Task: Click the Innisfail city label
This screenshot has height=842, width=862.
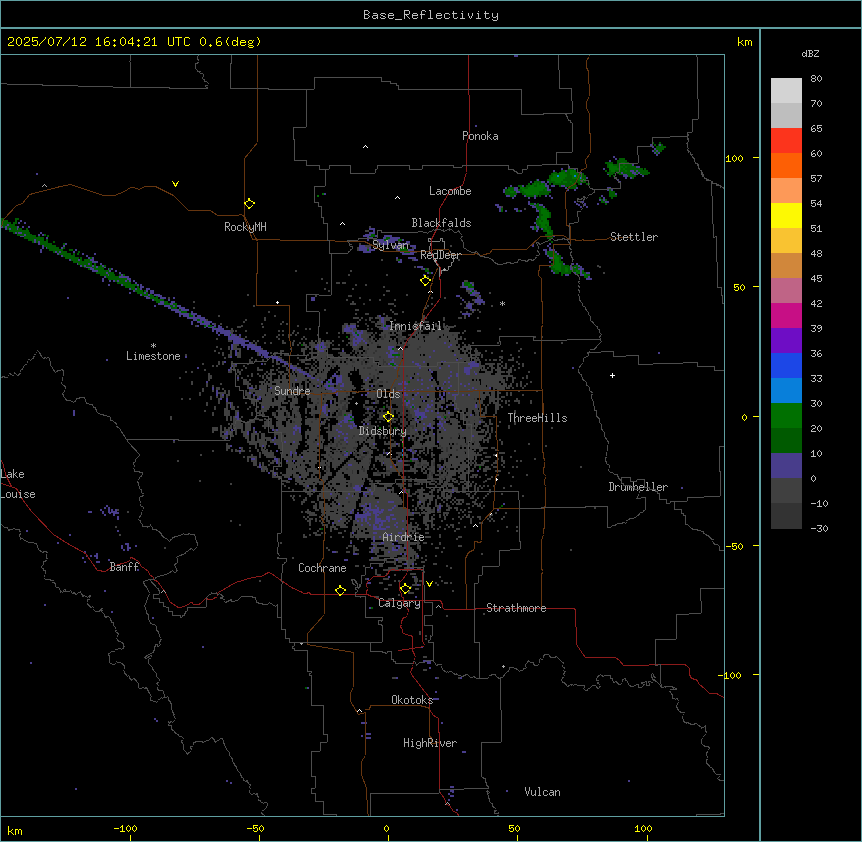Action: click(416, 326)
